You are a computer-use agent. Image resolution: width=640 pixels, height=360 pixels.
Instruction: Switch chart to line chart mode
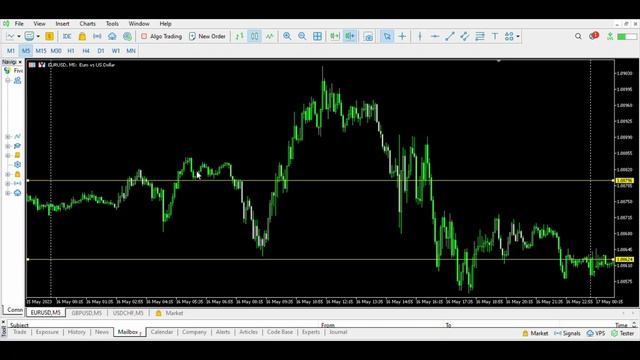(269, 36)
